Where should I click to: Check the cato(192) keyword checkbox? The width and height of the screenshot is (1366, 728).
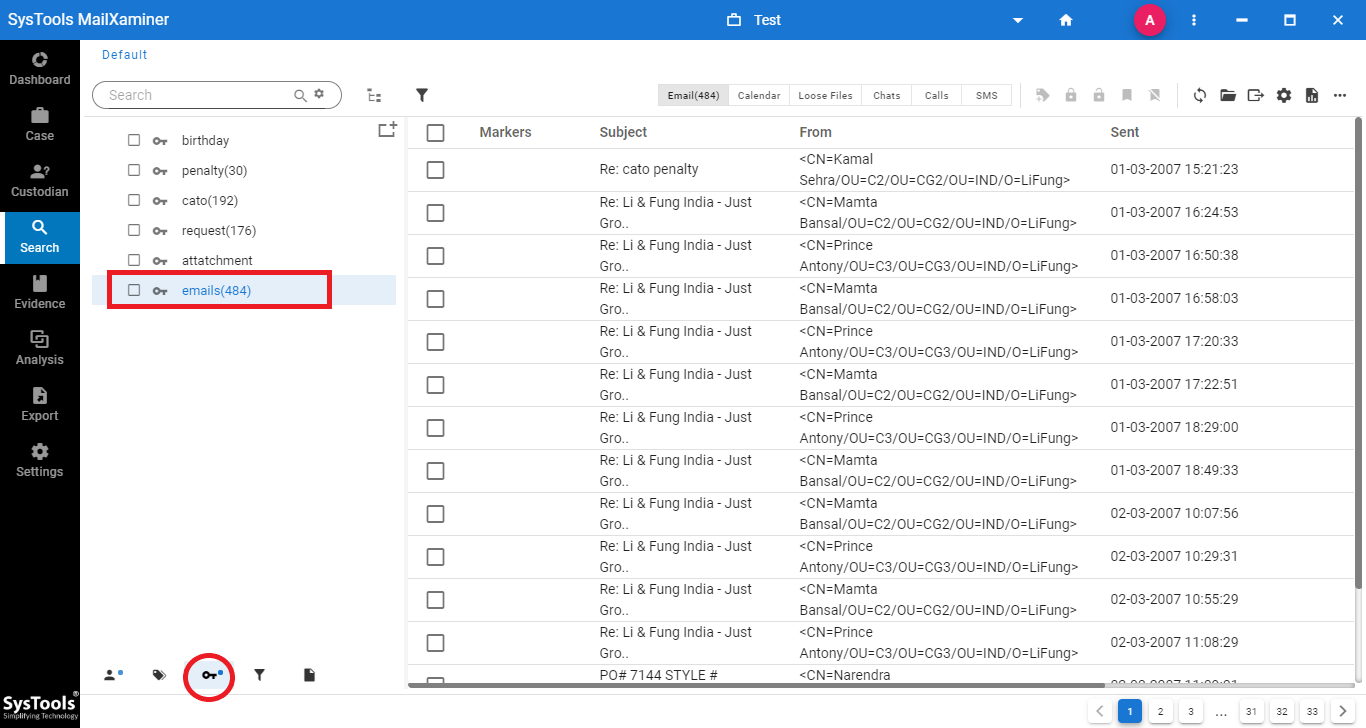pos(134,200)
